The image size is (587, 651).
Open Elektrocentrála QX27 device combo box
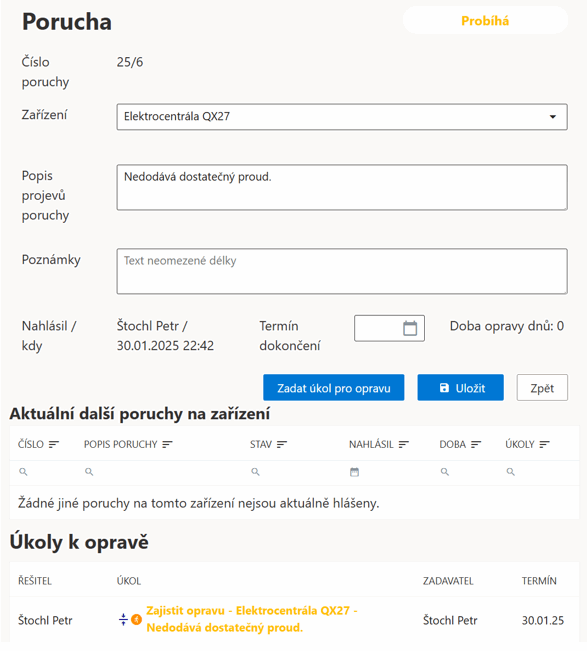[342, 117]
